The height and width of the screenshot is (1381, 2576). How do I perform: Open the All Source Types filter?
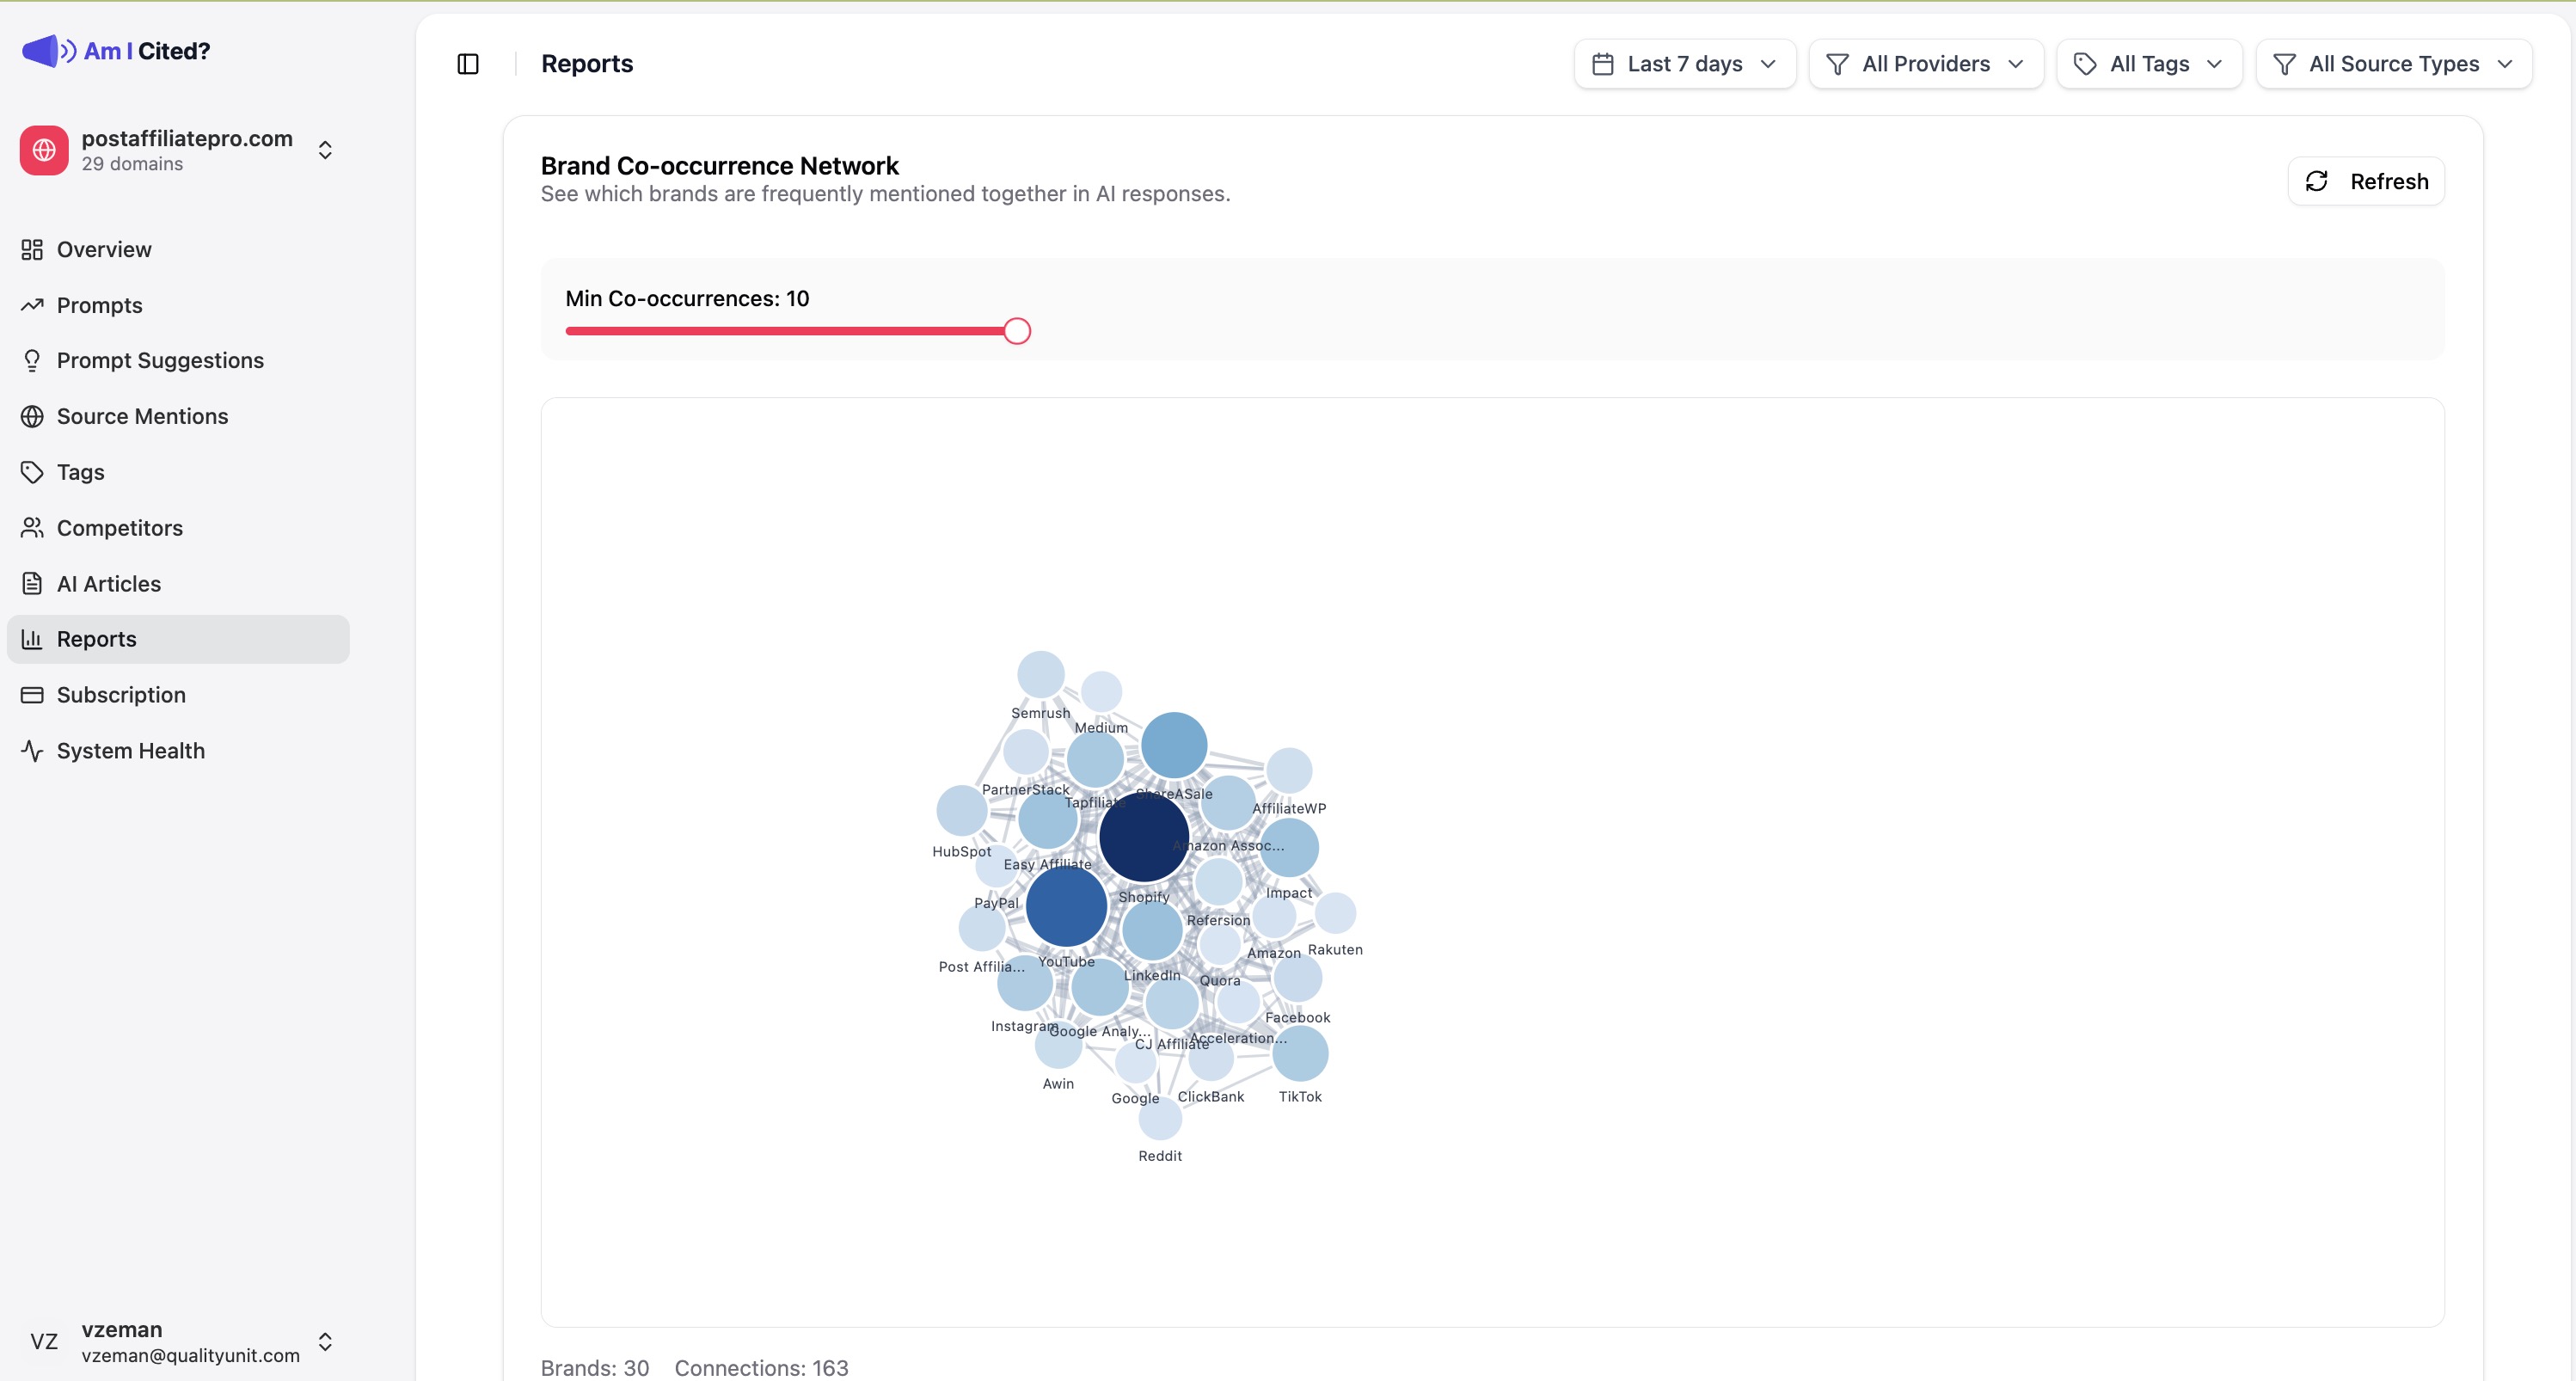tap(2394, 63)
